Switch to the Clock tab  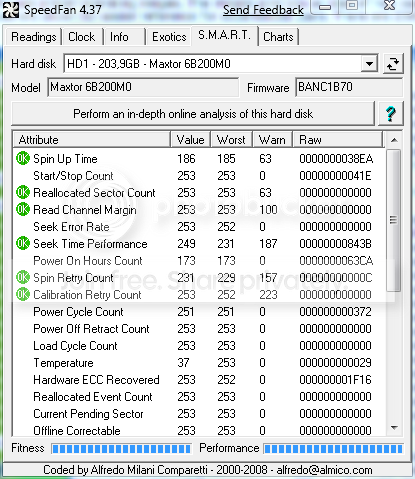coord(82,37)
